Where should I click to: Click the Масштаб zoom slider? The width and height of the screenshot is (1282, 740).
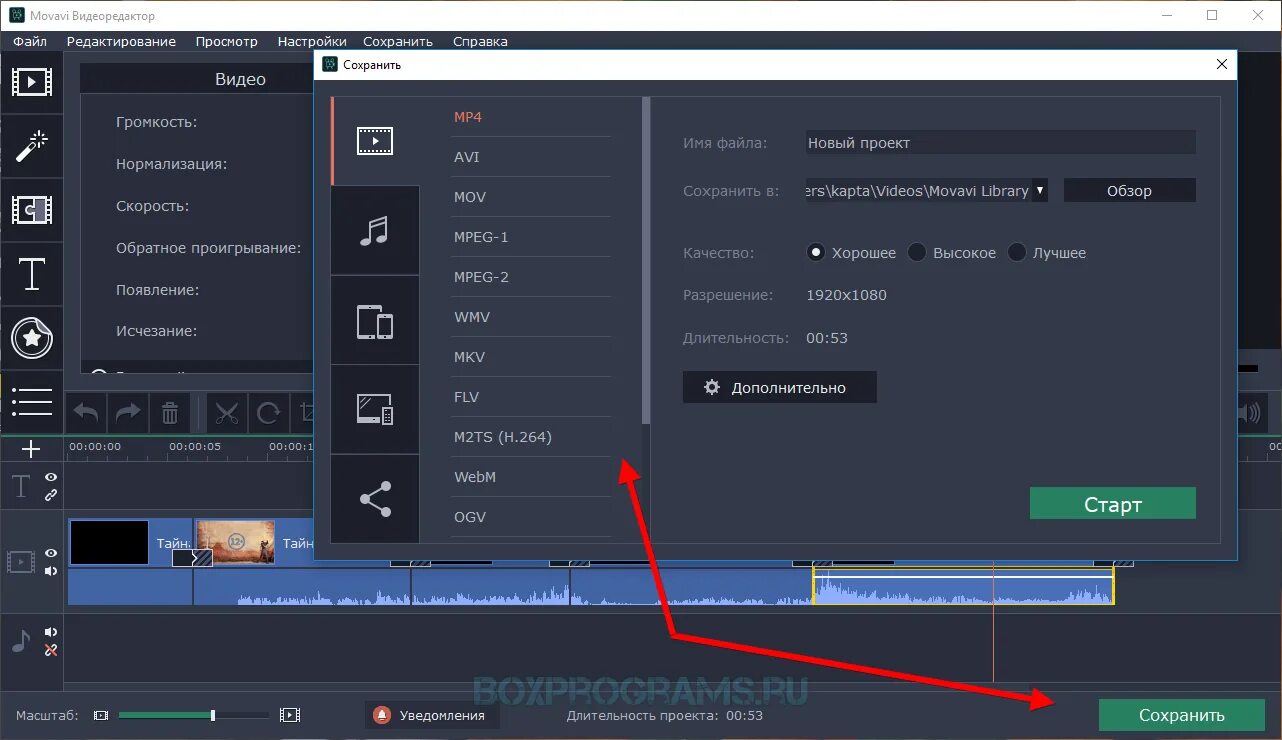tap(194, 715)
